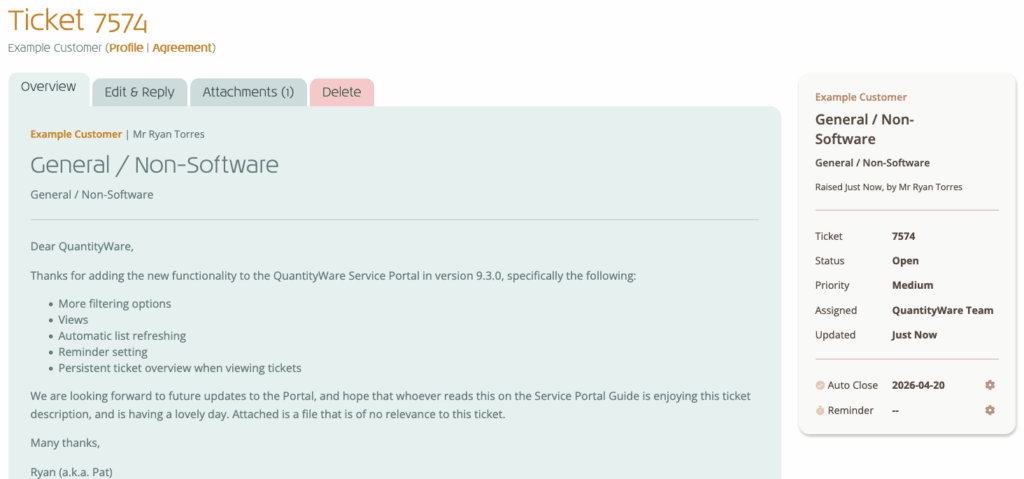Select the red Delete tab

[341, 92]
